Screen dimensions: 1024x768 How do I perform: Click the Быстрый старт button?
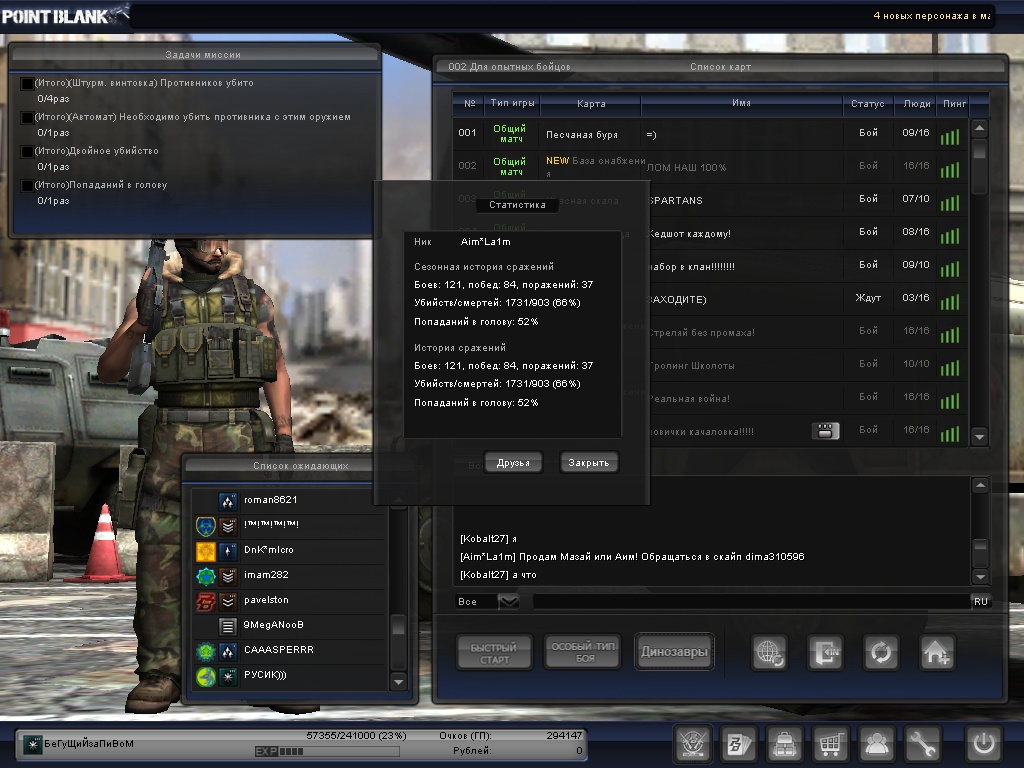click(x=494, y=653)
